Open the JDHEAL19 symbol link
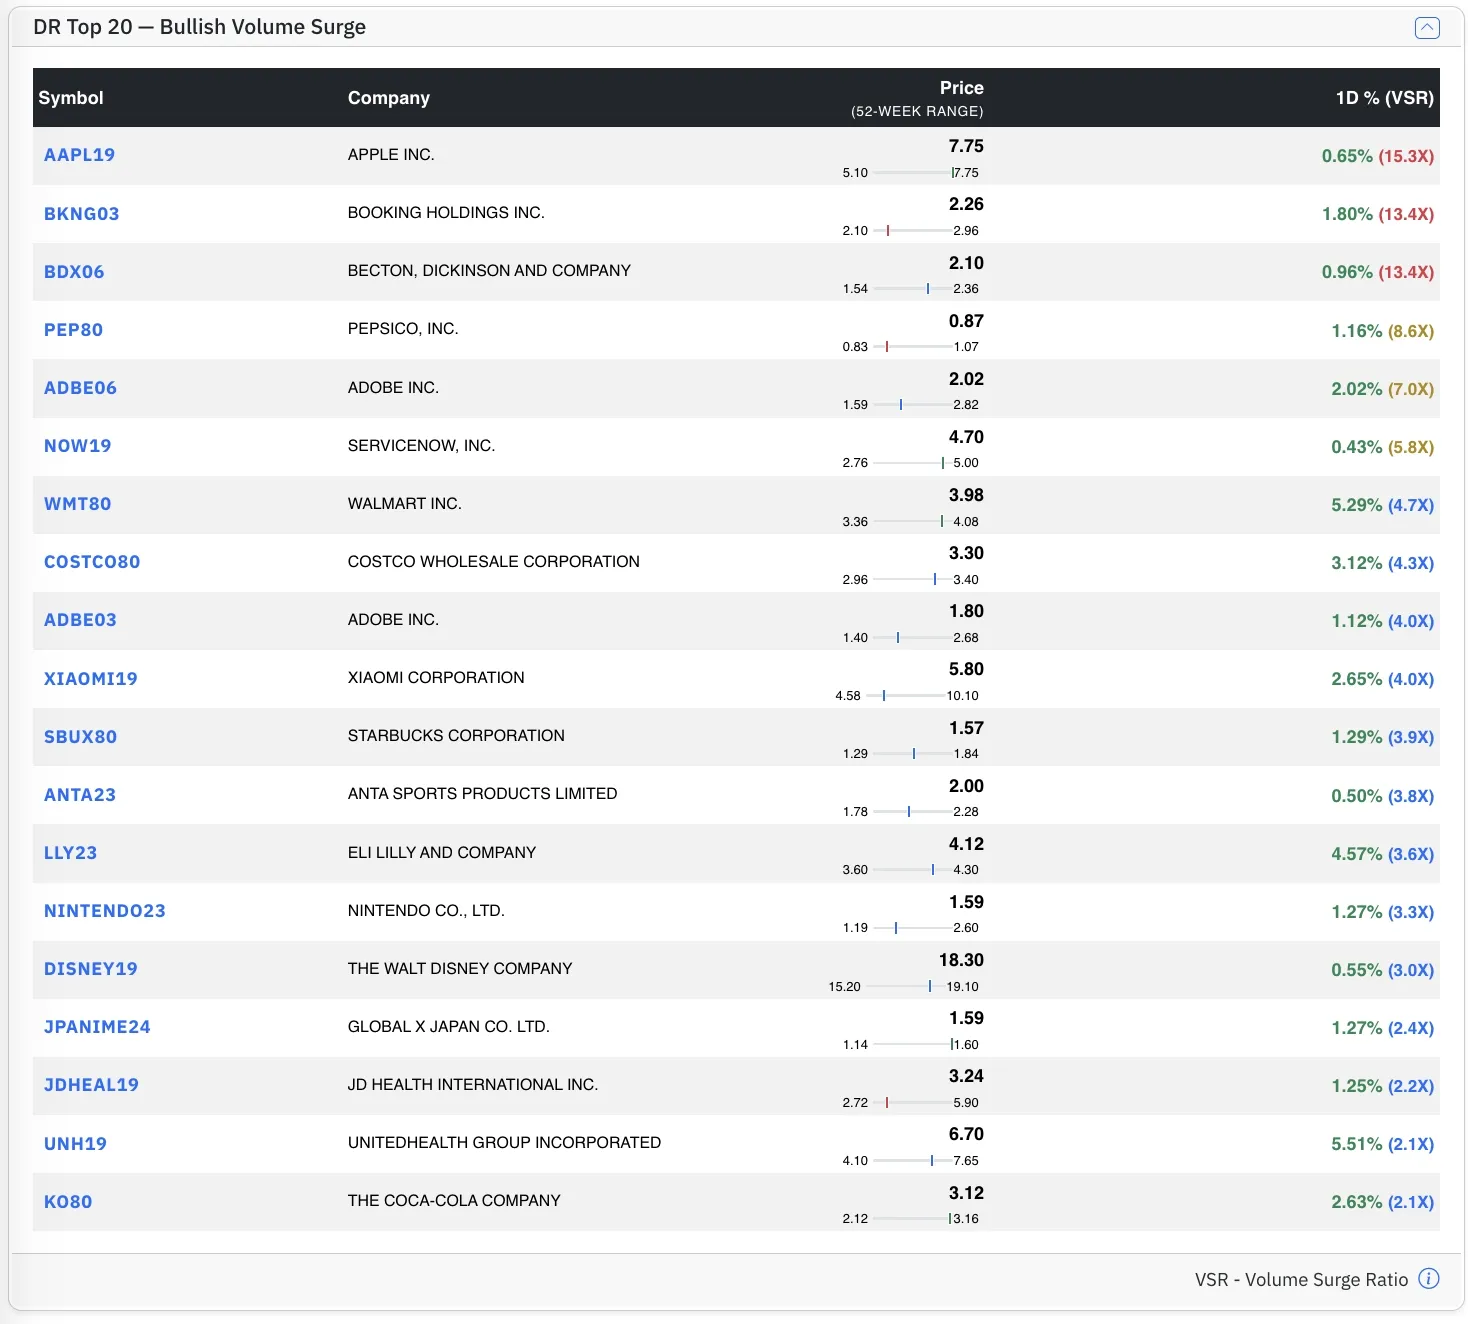The image size is (1468, 1324). coord(92,1084)
